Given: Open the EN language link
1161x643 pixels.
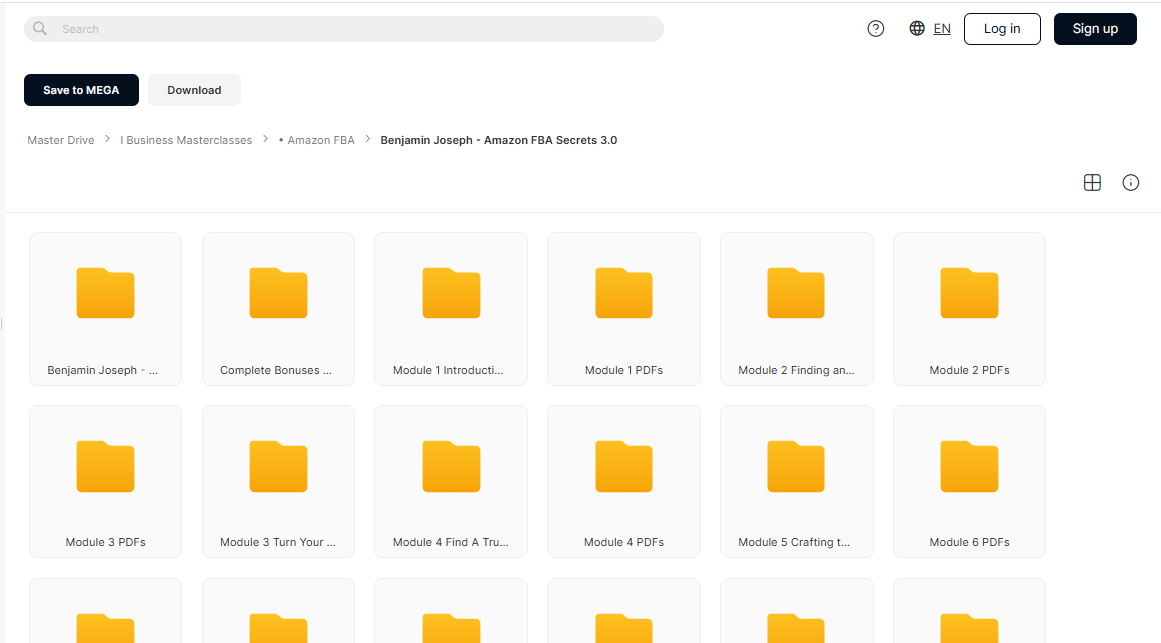Looking at the screenshot, I should [x=942, y=29].
